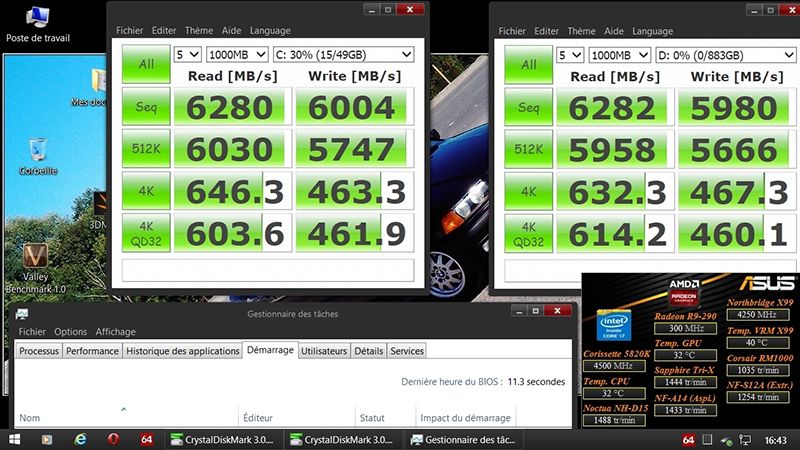Open 1000MB size dropdown in right CrystalDiskMark
Viewport: 800px width, 450px height.
coord(620,55)
